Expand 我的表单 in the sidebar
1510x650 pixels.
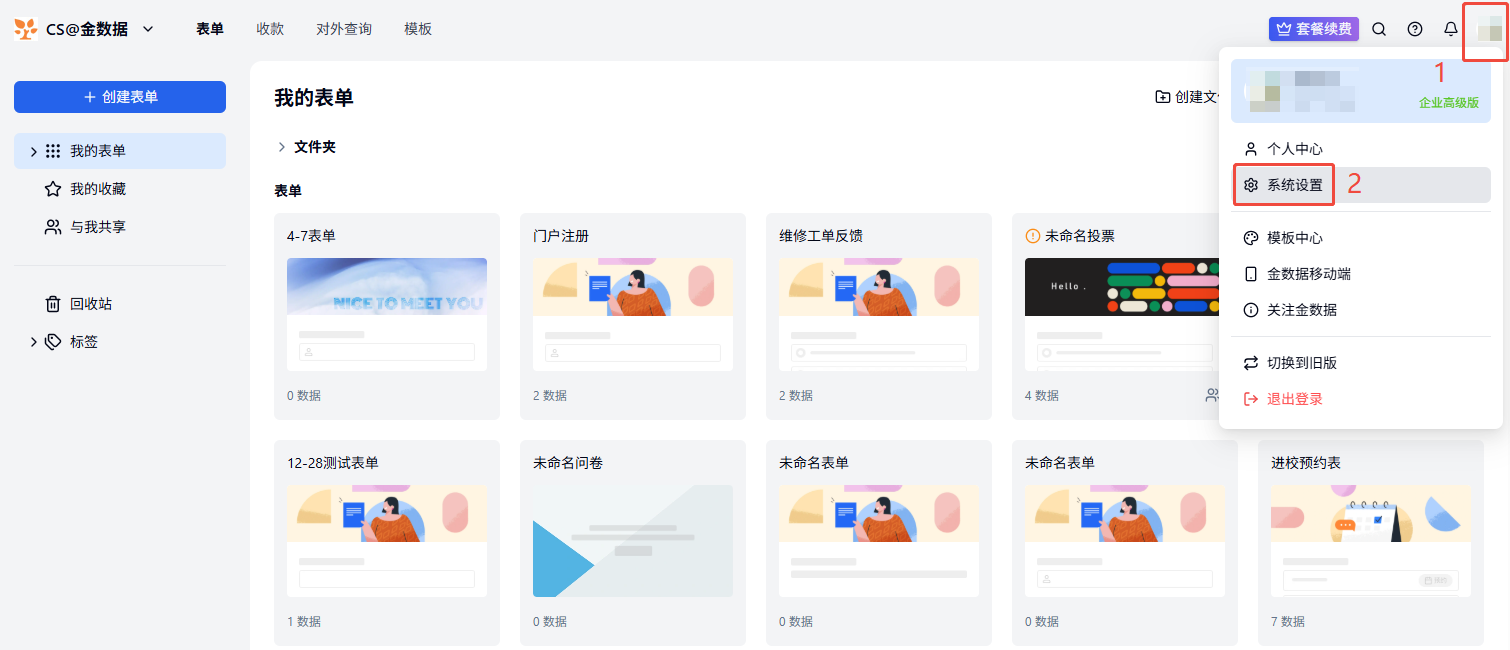(33, 152)
